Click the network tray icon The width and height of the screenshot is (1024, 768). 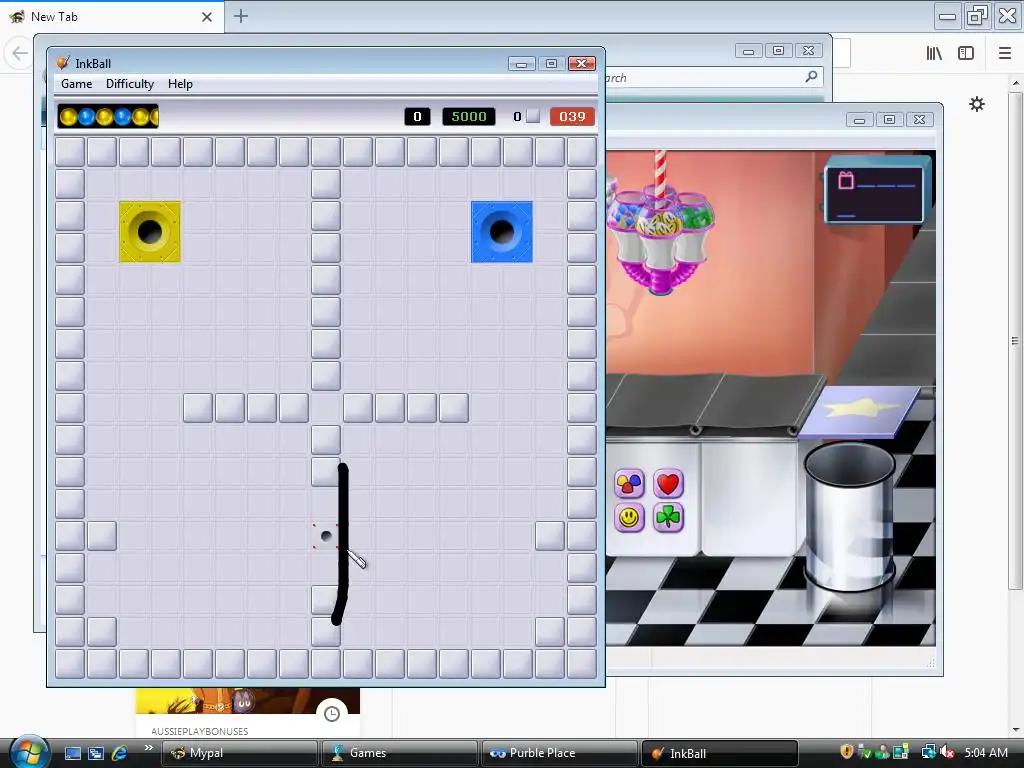pos(929,752)
